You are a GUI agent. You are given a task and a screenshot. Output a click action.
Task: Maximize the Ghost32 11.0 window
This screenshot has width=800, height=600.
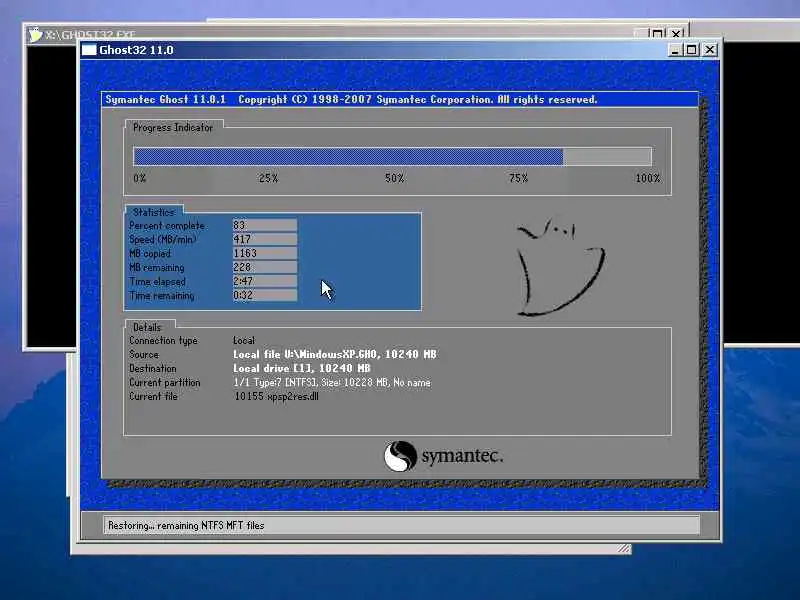point(692,49)
